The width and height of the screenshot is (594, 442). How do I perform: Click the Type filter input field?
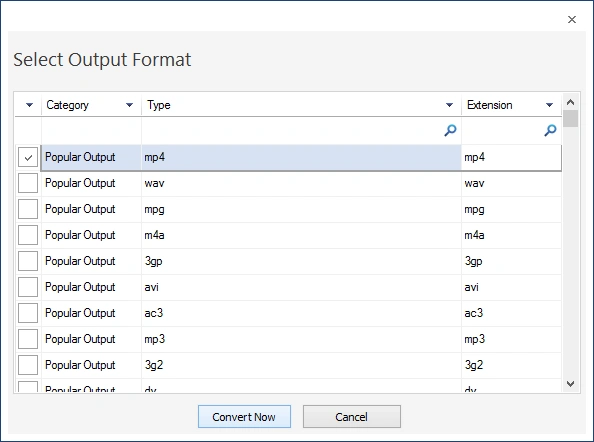292,131
